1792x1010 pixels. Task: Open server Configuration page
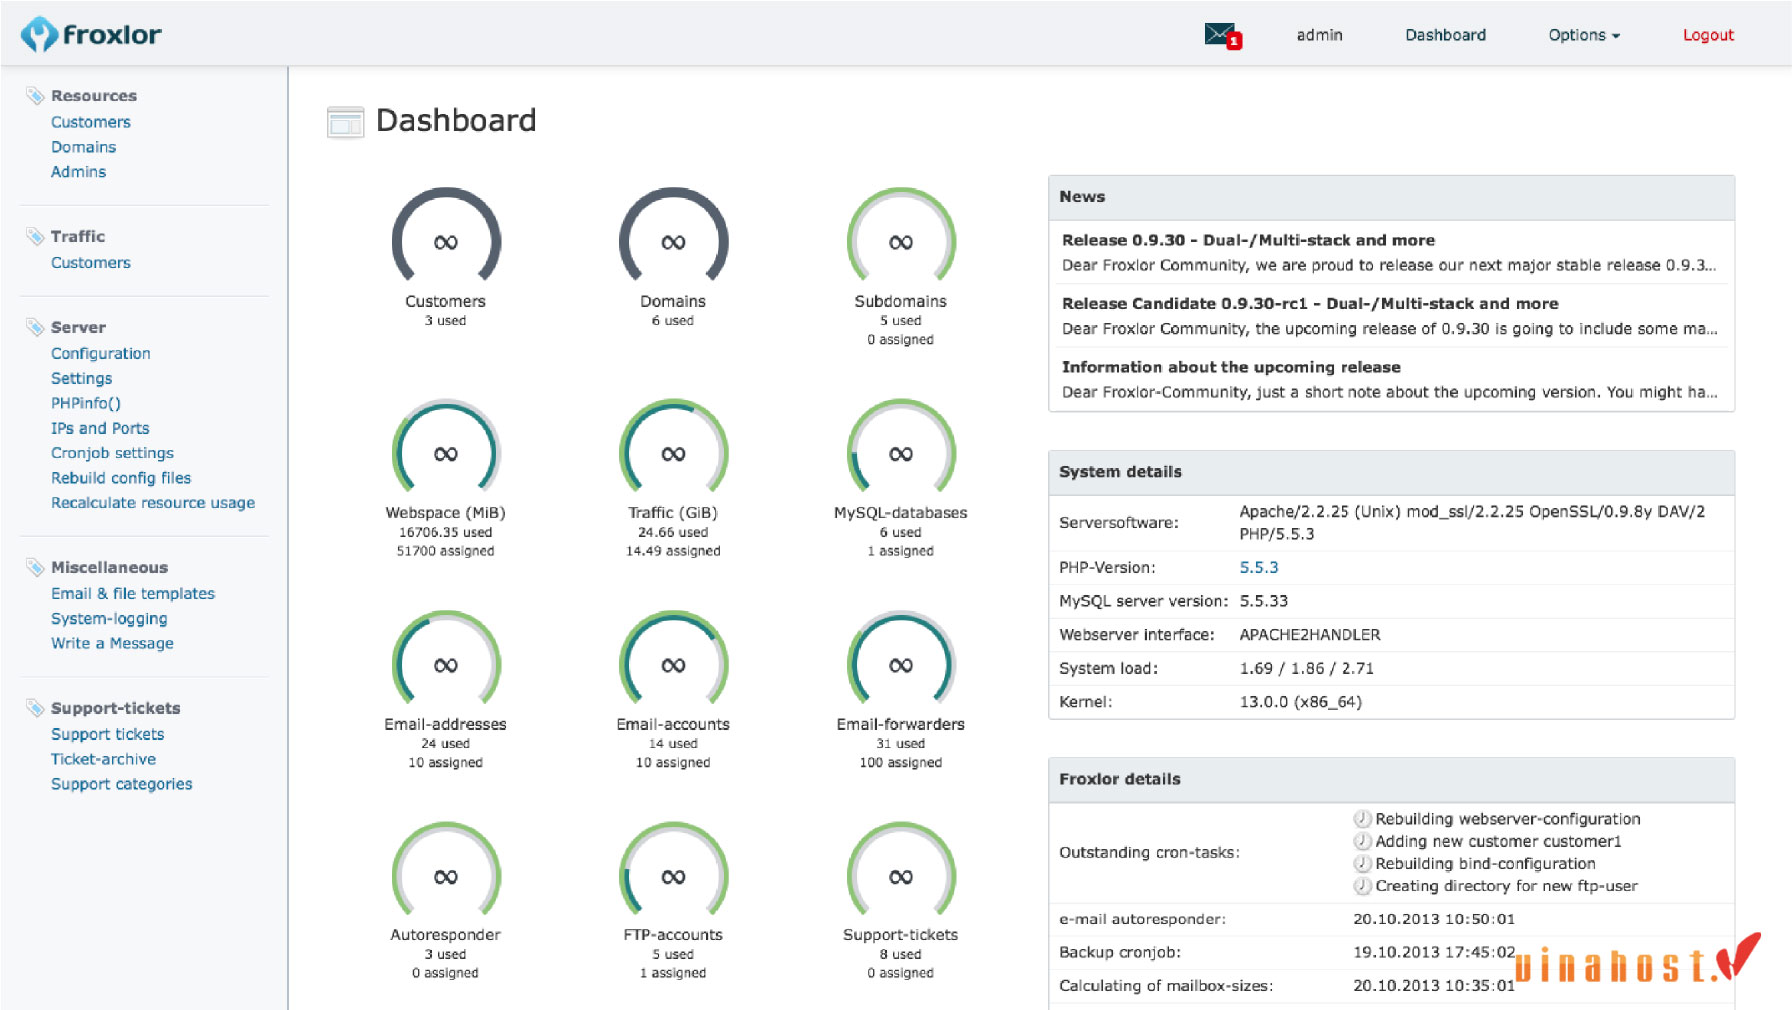[101, 354]
